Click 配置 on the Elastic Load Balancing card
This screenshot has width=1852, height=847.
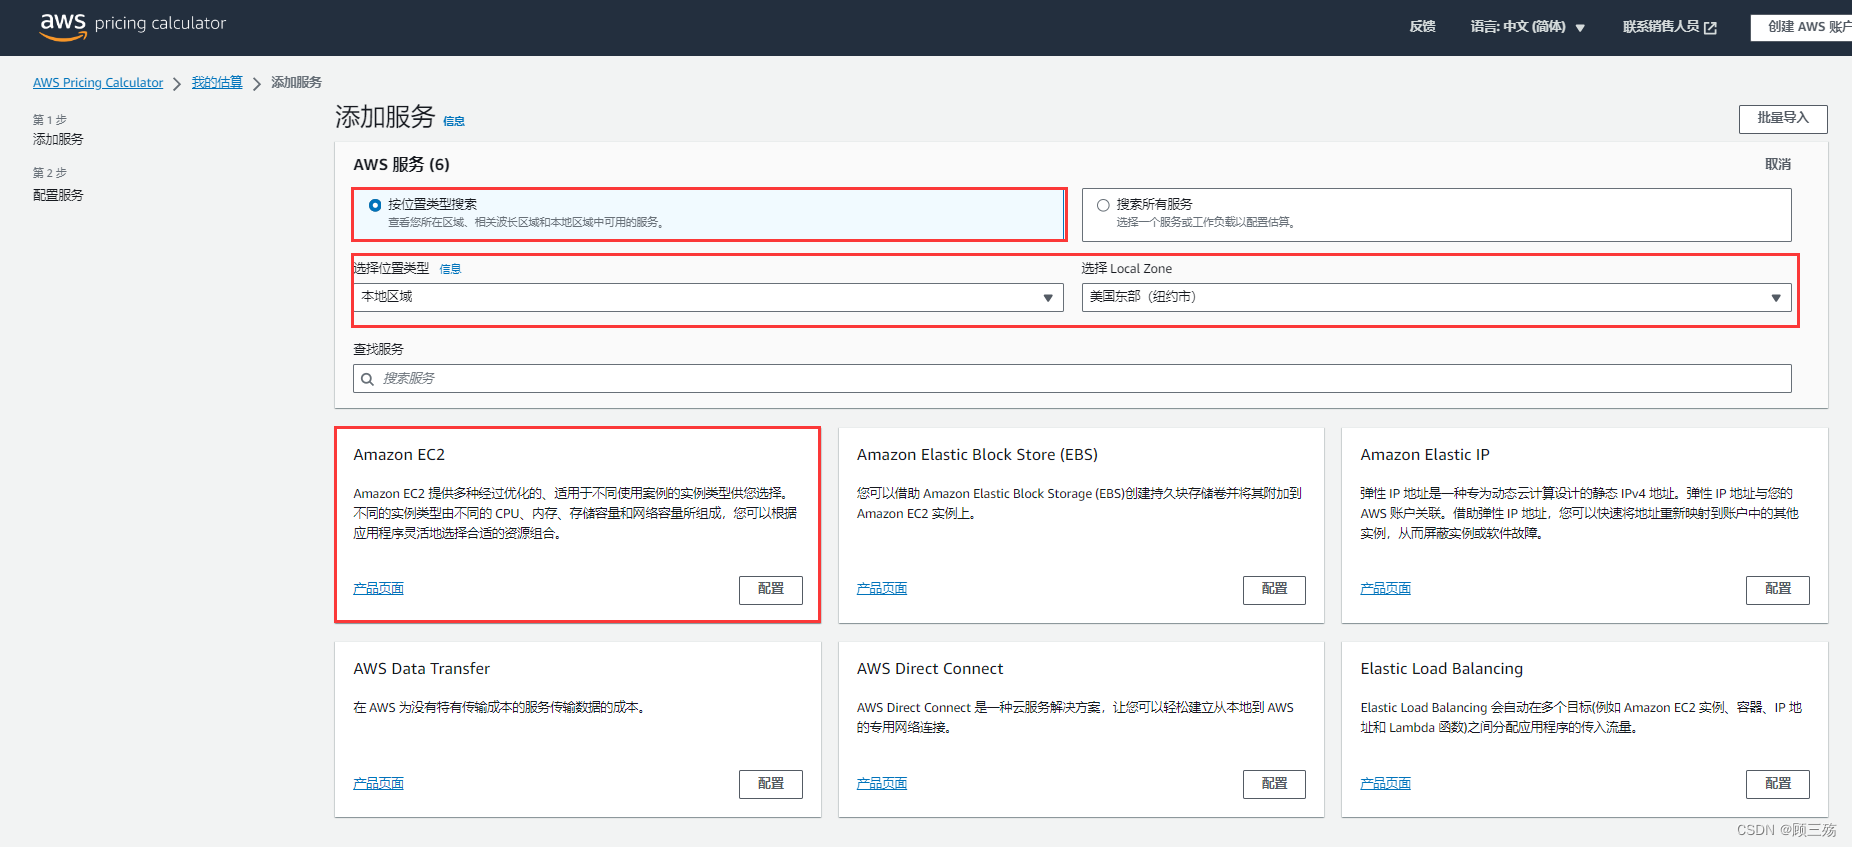click(x=1778, y=784)
